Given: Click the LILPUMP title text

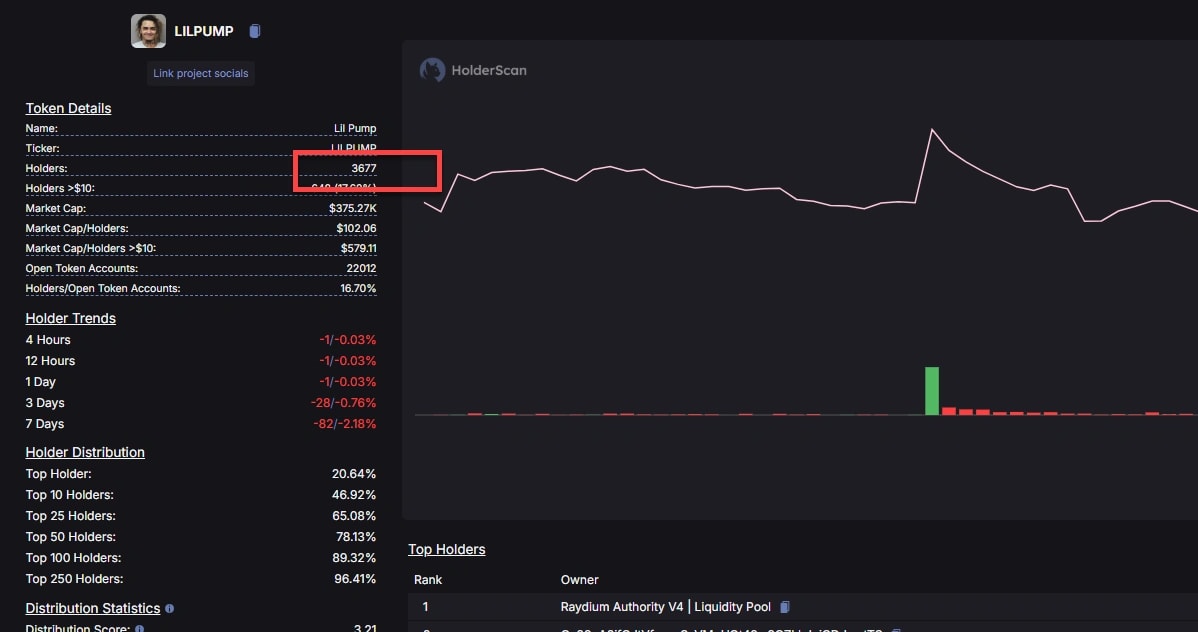Looking at the screenshot, I should (x=204, y=31).
